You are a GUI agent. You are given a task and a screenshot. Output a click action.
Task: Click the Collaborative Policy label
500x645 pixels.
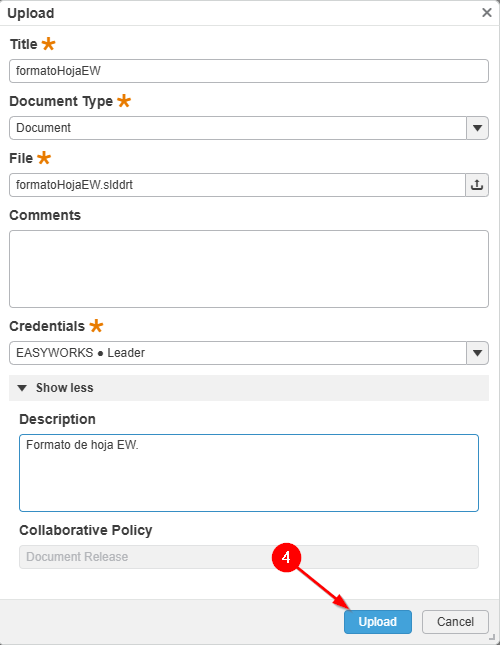pos(86,530)
